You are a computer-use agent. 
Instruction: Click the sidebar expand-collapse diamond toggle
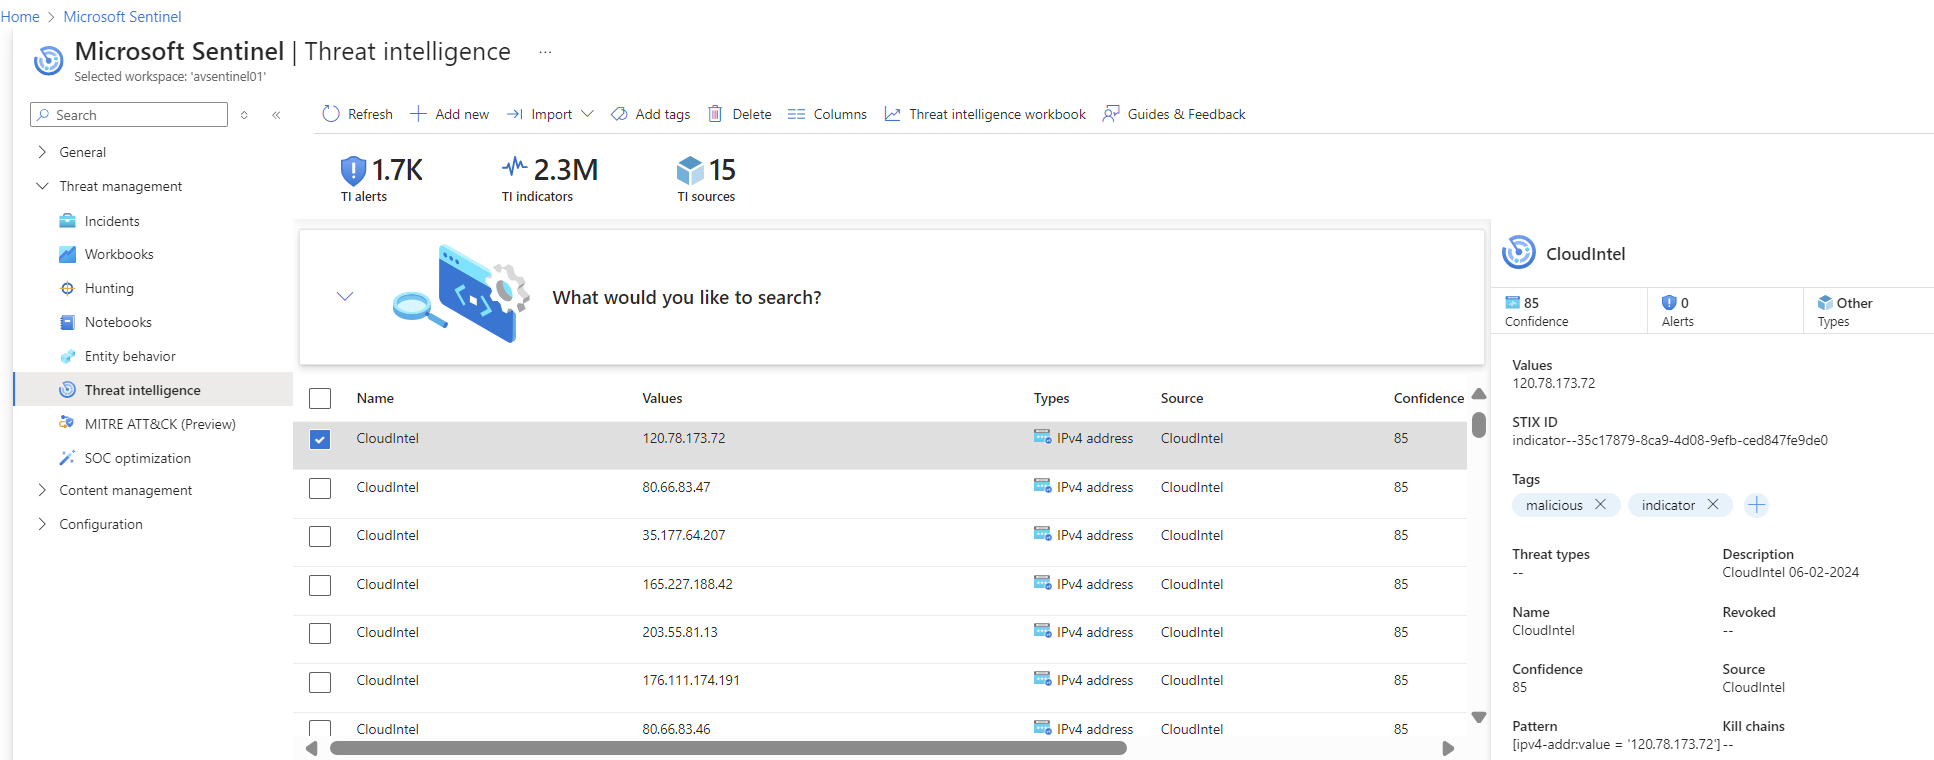pyautogui.click(x=244, y=115)
